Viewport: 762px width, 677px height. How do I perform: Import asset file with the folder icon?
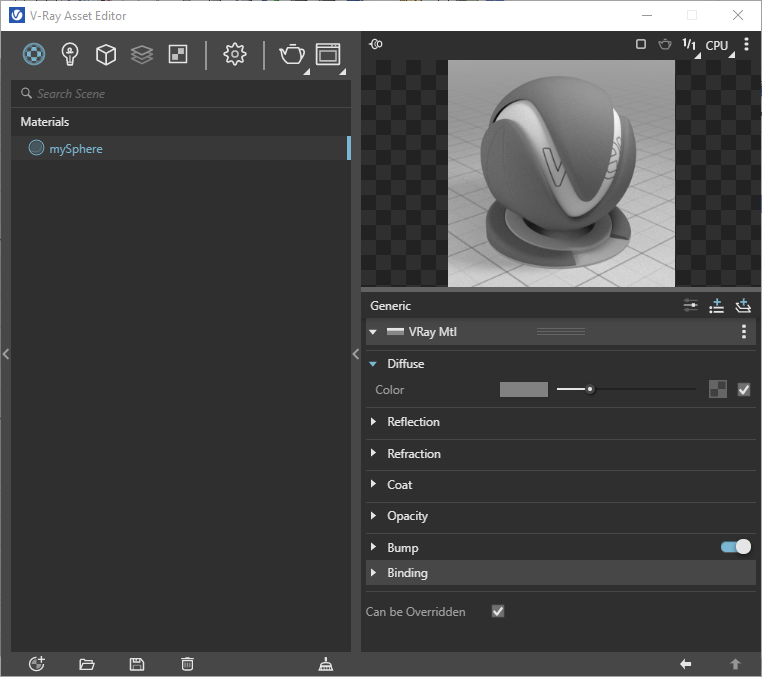click(x=87, y=664)
